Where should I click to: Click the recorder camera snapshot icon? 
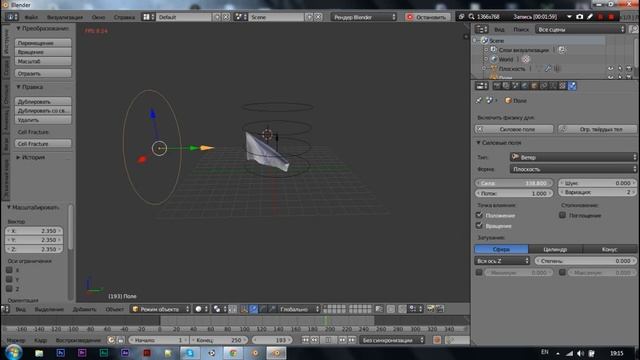coord(580,17)
